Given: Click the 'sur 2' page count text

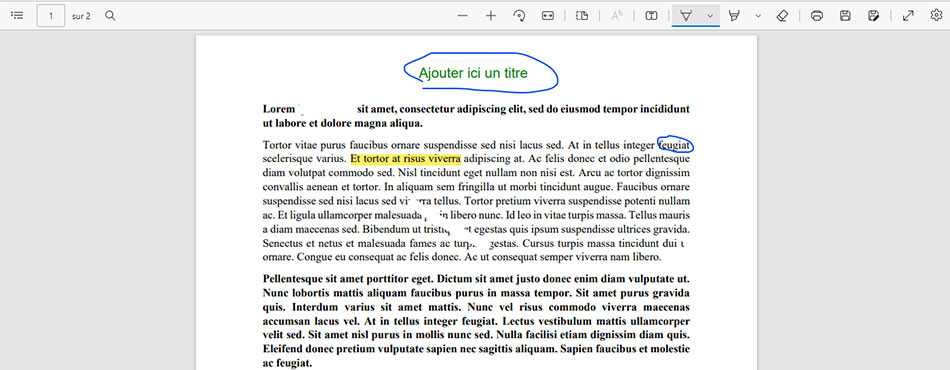Looking at the screenshot, I should click(81, 16).
